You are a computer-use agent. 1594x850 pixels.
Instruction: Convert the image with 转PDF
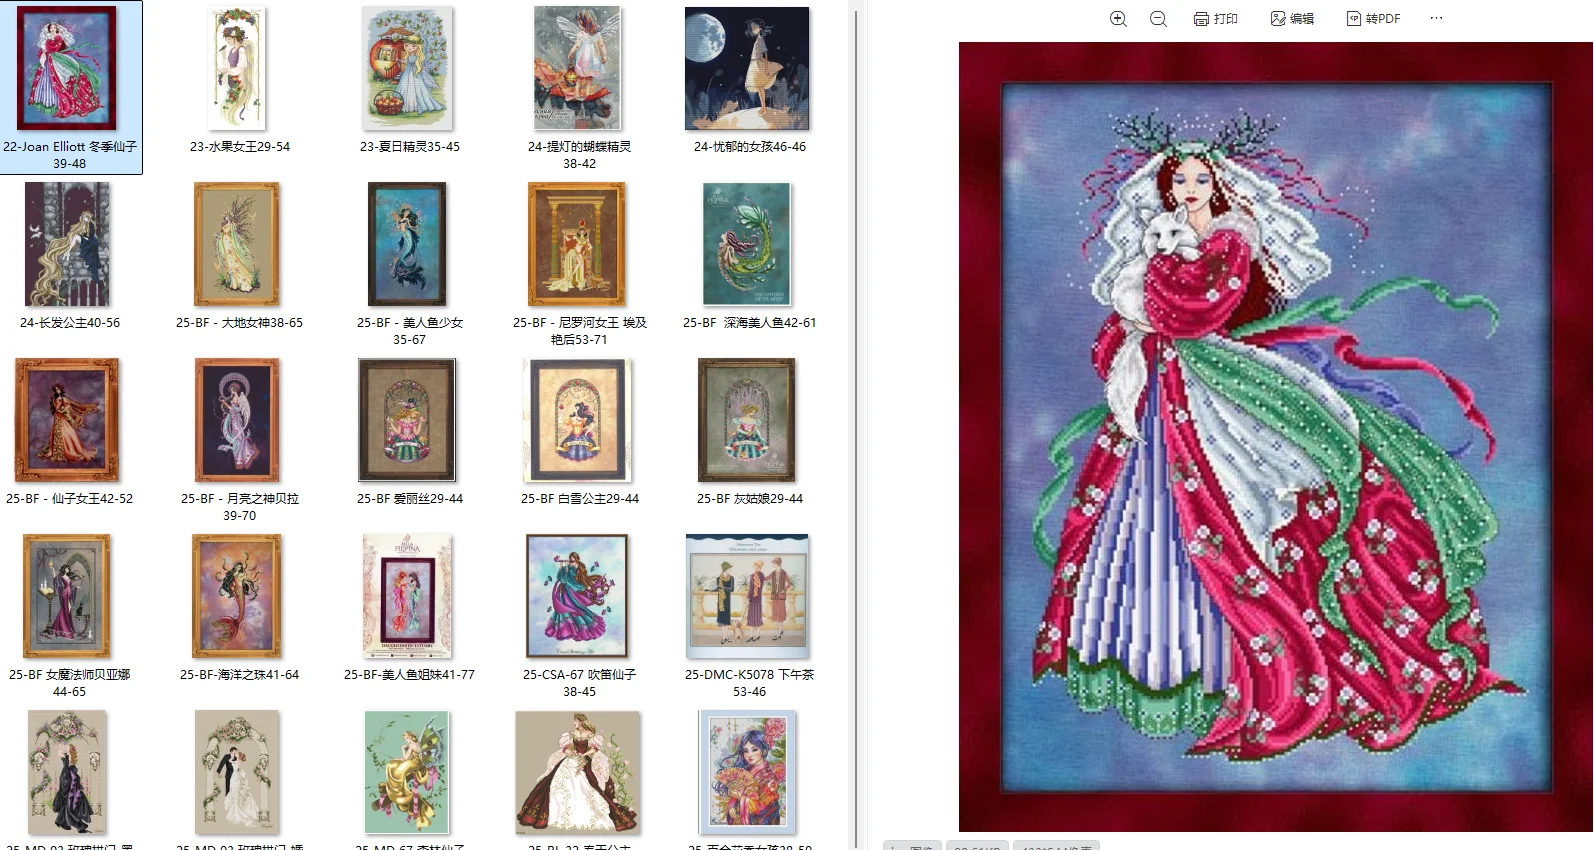click(x=1373, y=19)
